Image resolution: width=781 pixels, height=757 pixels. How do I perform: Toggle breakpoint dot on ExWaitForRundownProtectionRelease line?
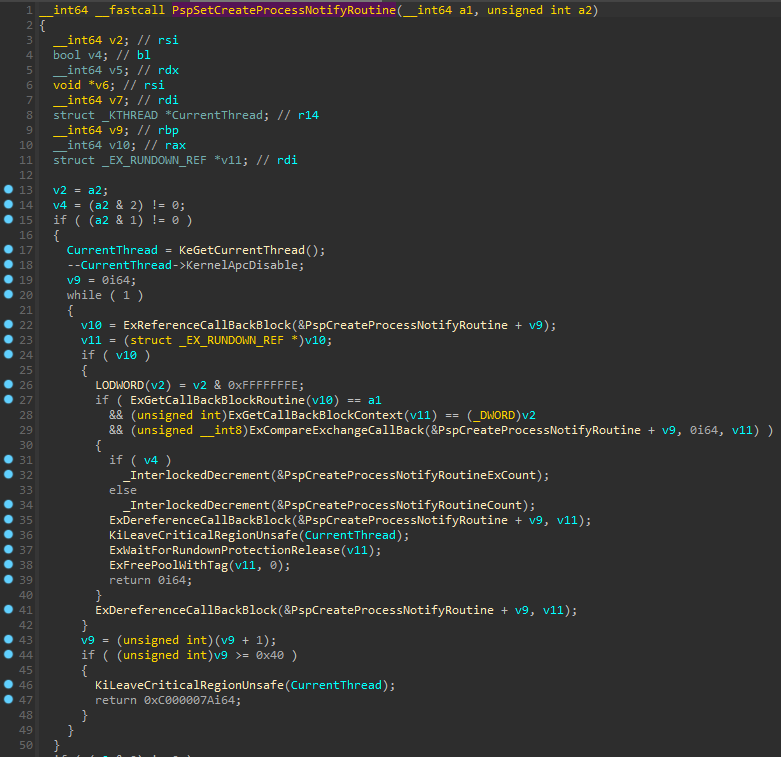(x=8, y=549)
